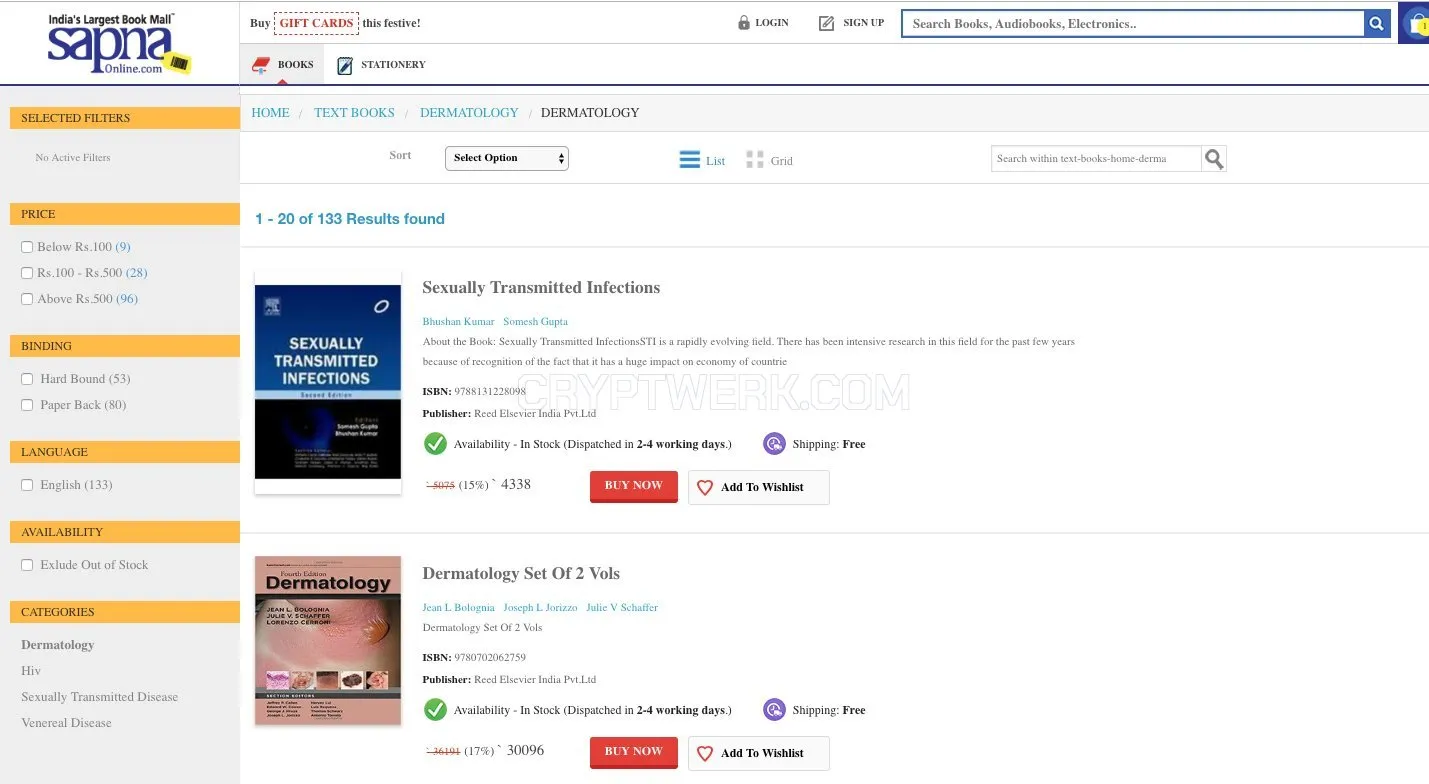Click search-within-category magnifier icon
The image size is (1429, 784).
point(1214,159)
